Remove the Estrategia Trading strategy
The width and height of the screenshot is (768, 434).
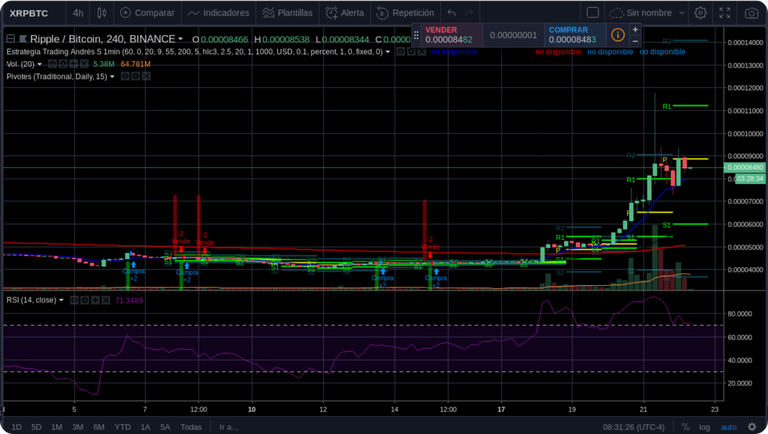421,51
